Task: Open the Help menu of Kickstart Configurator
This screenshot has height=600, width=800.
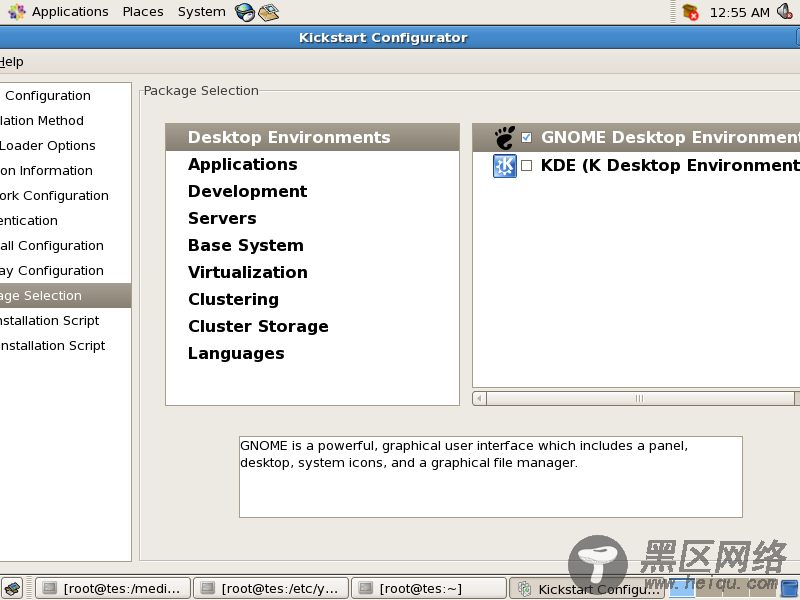Action: click(x=12, y=62)
